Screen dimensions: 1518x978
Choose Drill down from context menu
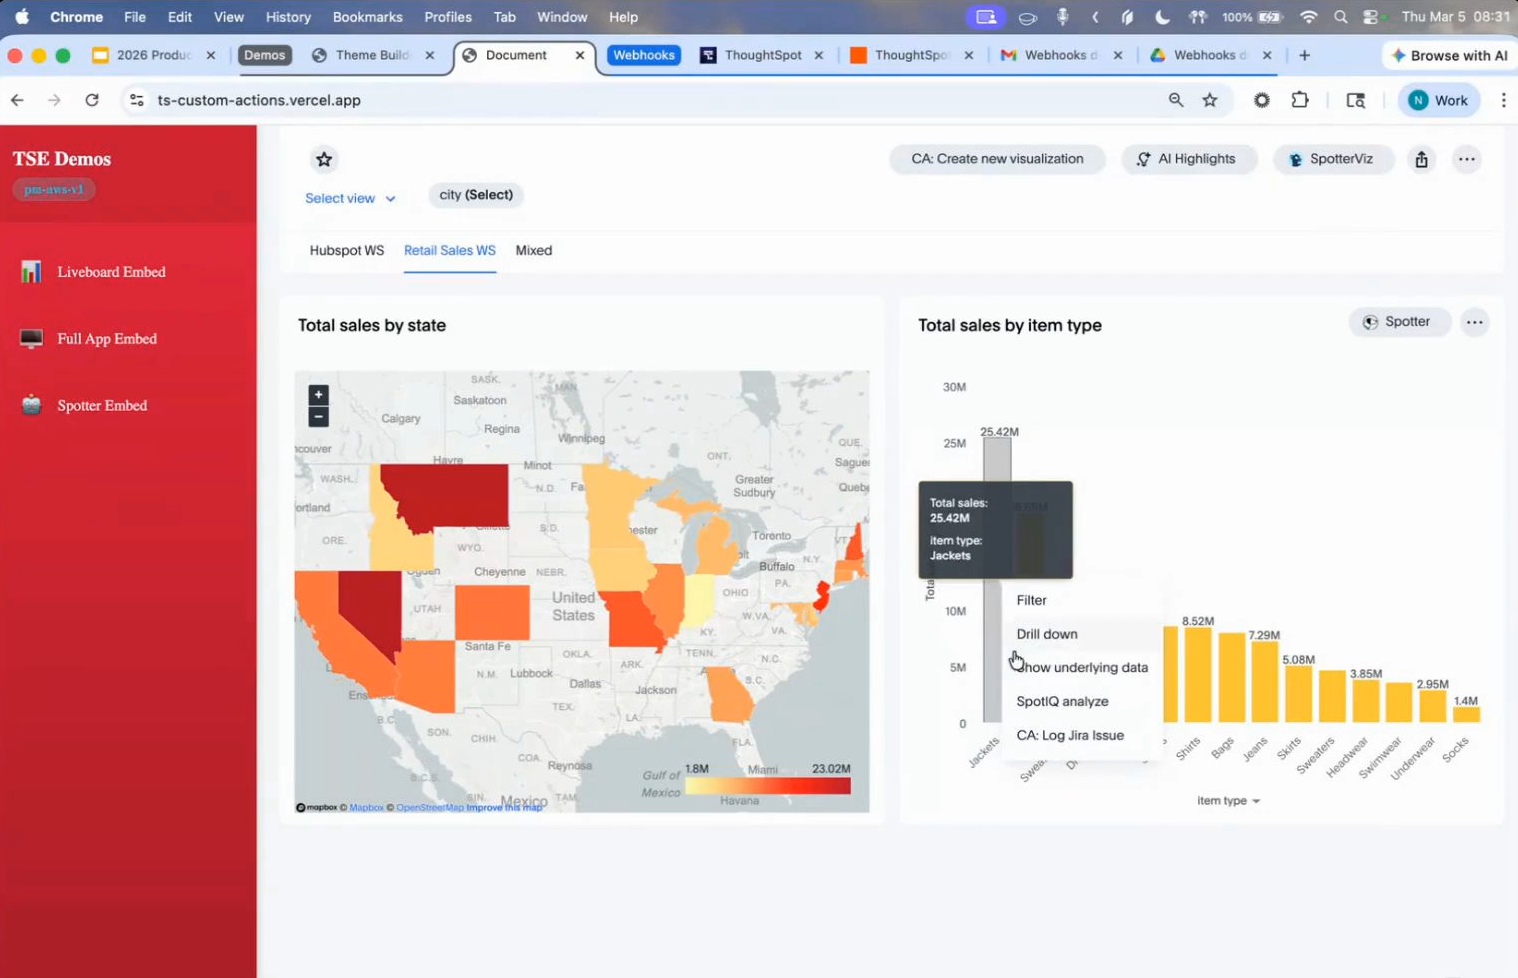[x=1046, y=634]
